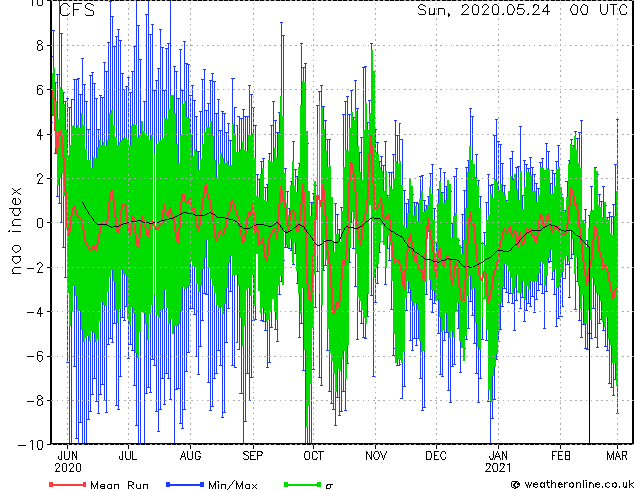
Task: Click the y-axis value 6
Action: coord(40,90)
